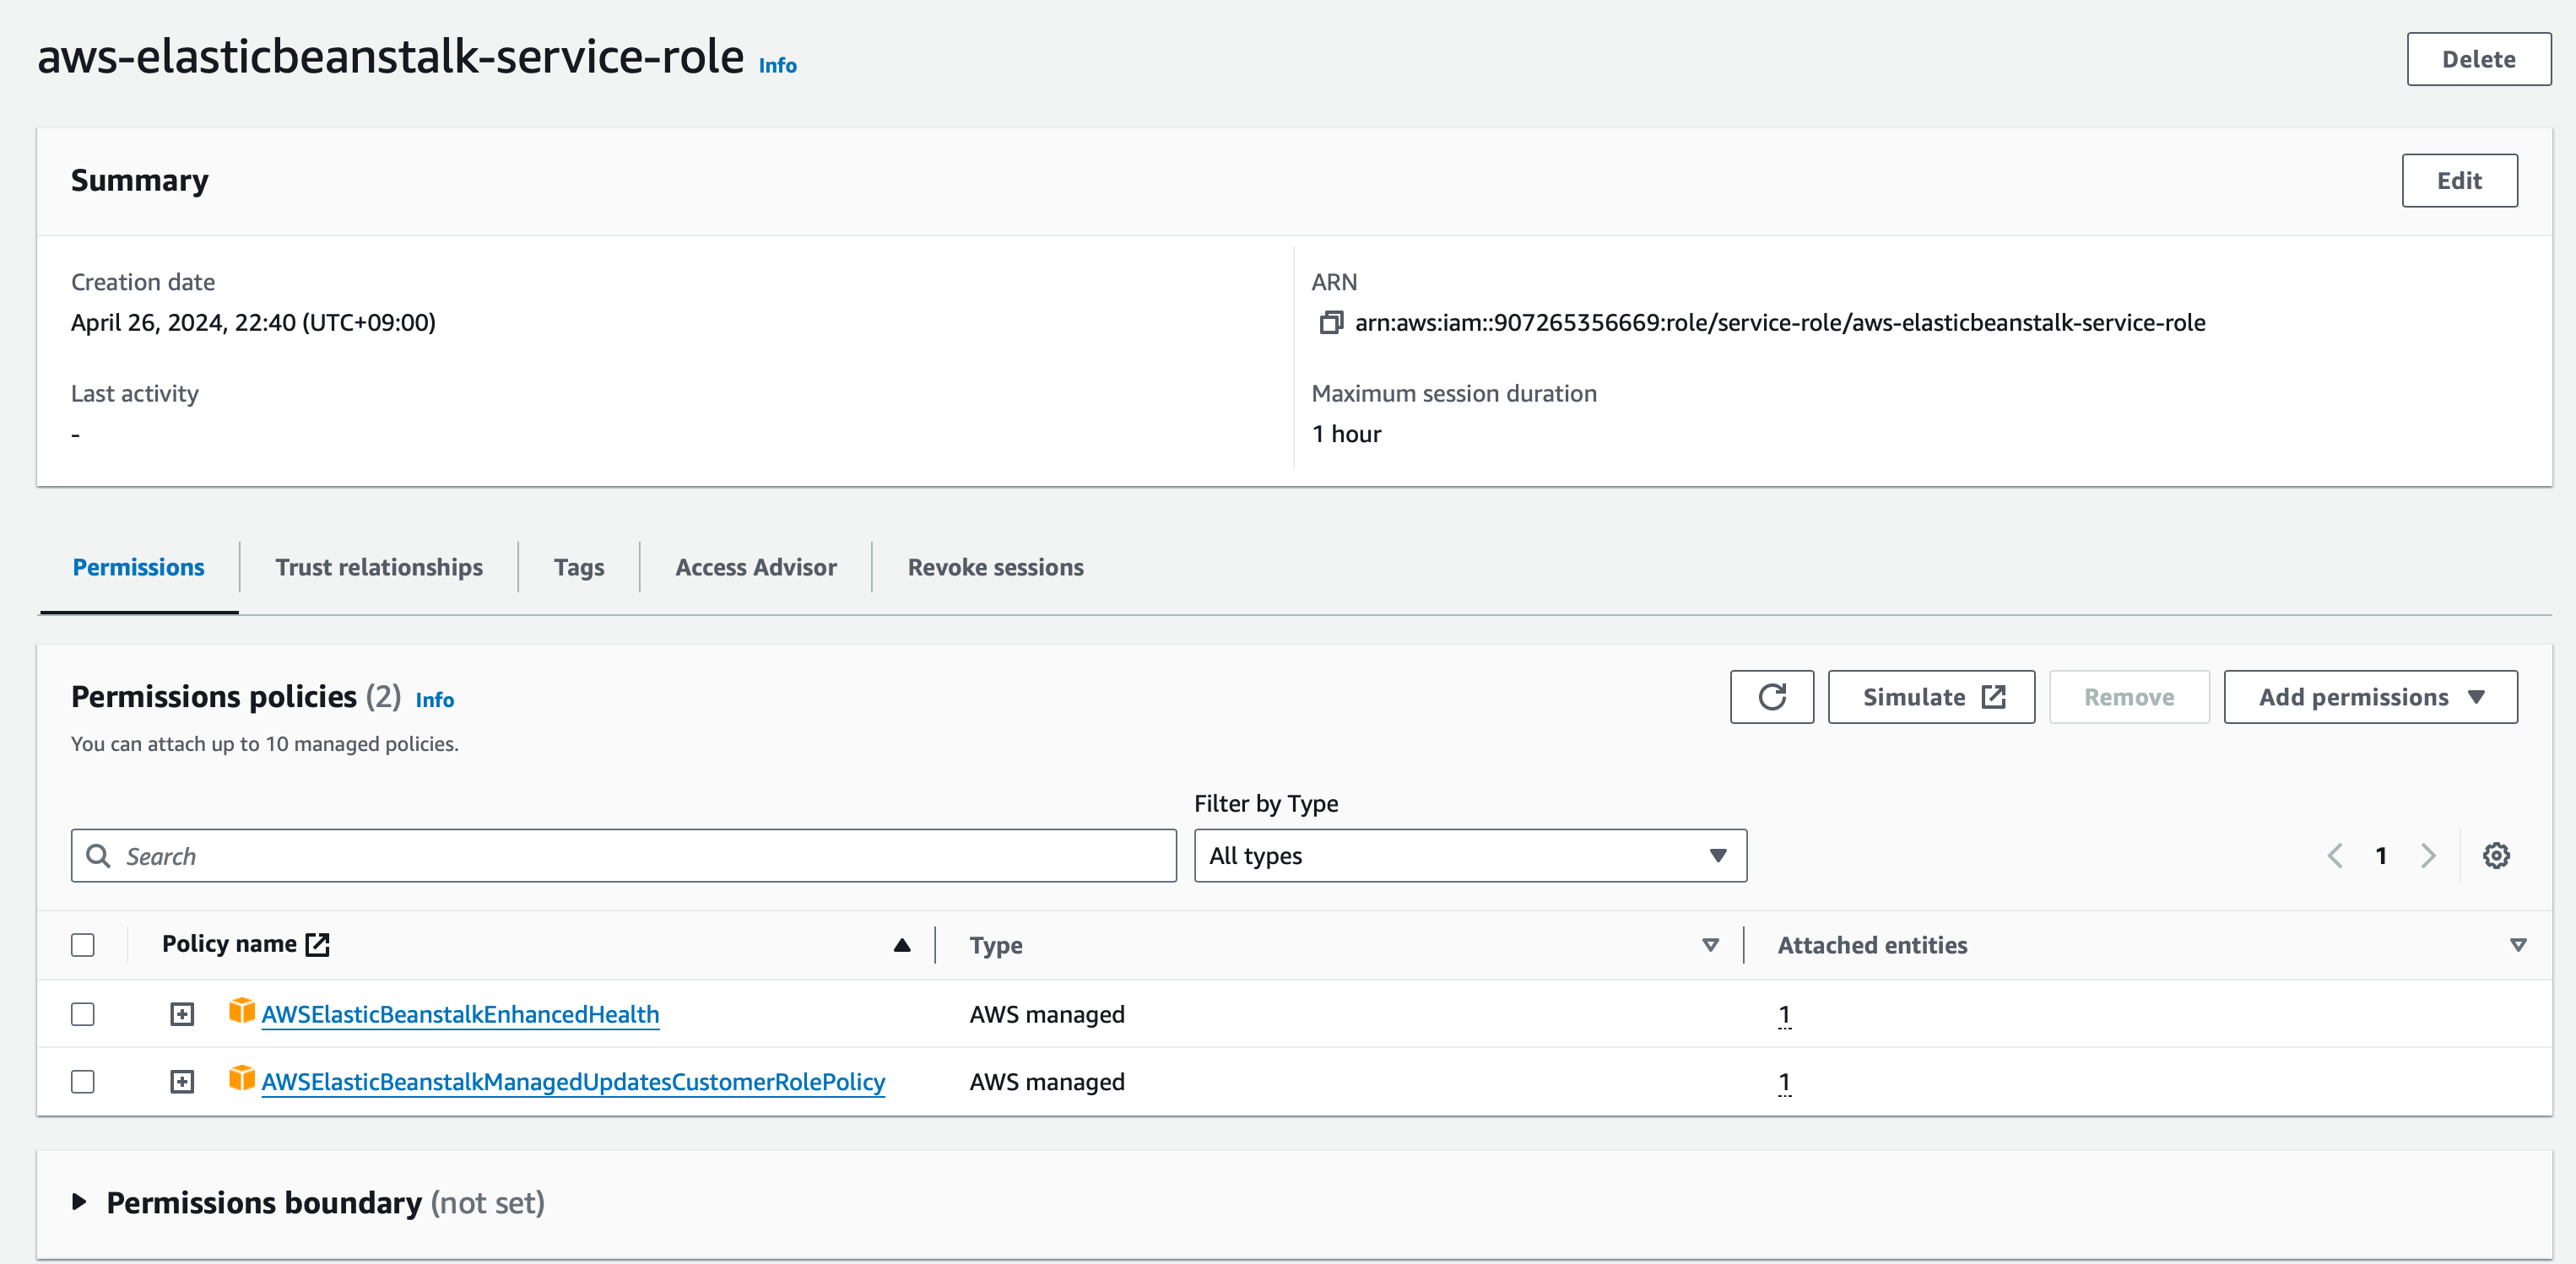Click the attached entities count for EnhancedHealth
The image size is (2576, 1264).
(1784, 1014)
